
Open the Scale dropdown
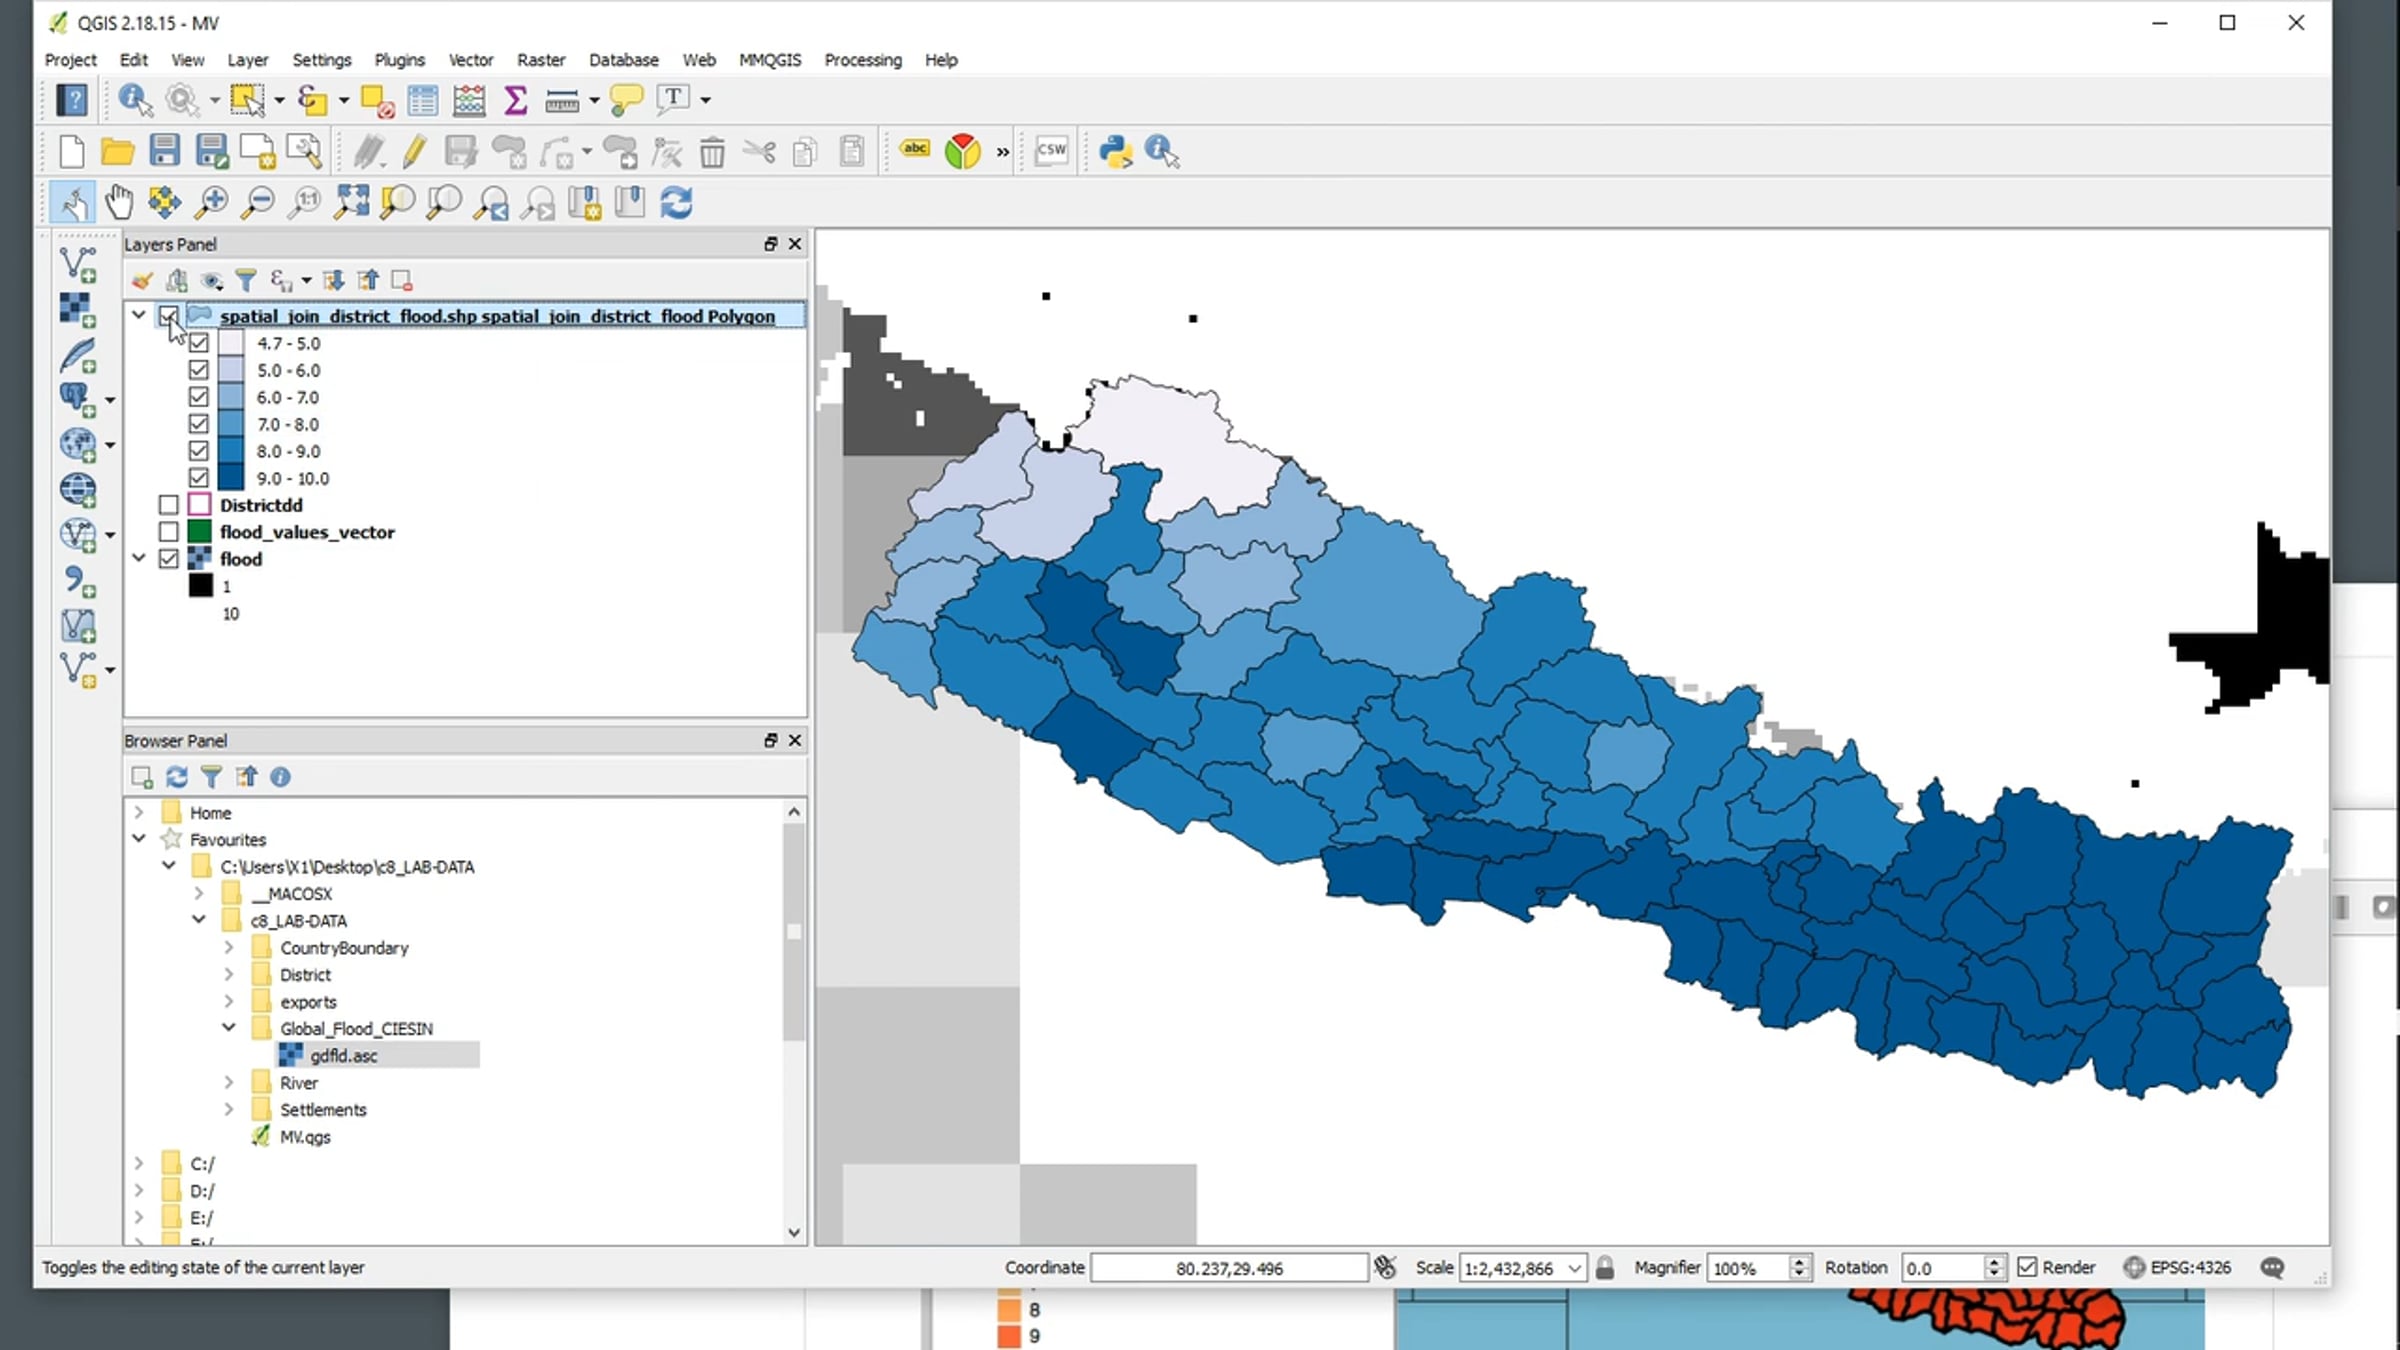pos(1574,1268)
